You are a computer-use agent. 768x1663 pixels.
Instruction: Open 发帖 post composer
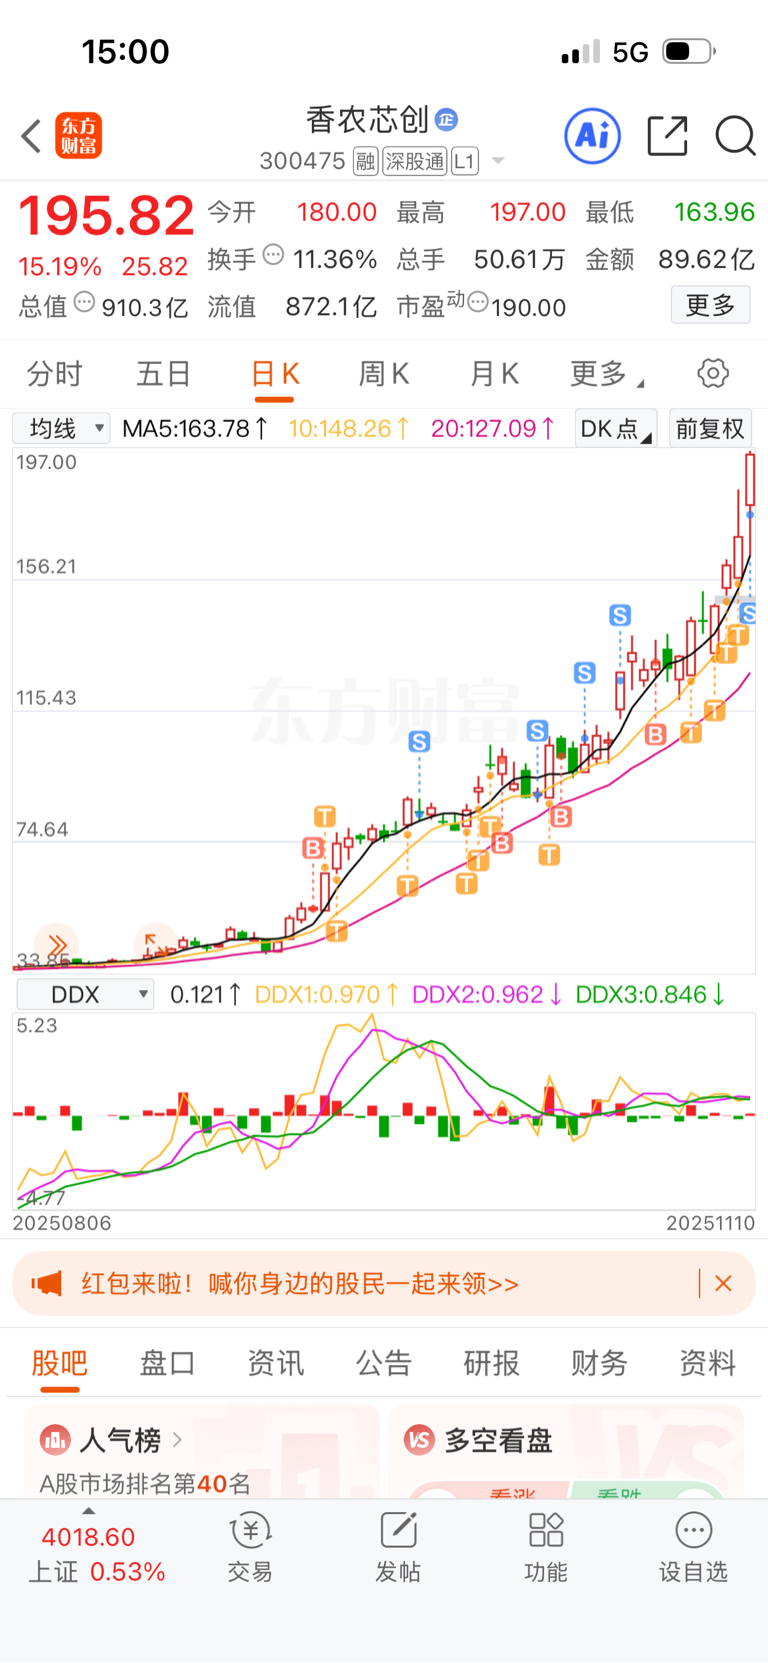(x=398, y=1548)
